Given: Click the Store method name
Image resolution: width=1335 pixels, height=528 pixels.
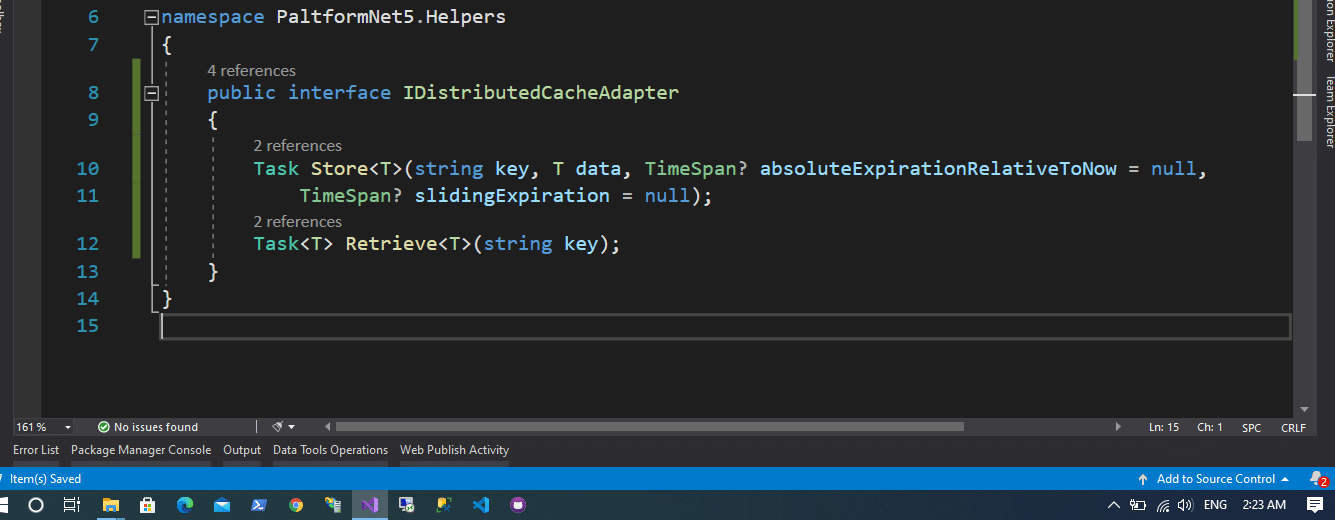Looking at the screenshot, I should [x=339, y=169].
